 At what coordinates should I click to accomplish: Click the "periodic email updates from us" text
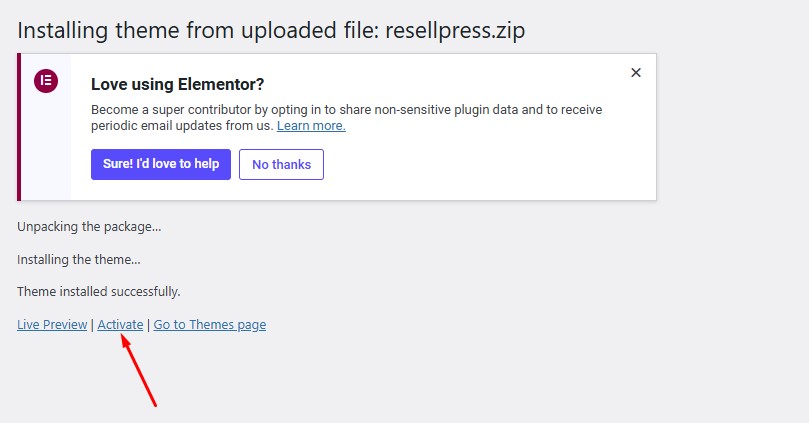pyautogui.click(x=182, y=126)
